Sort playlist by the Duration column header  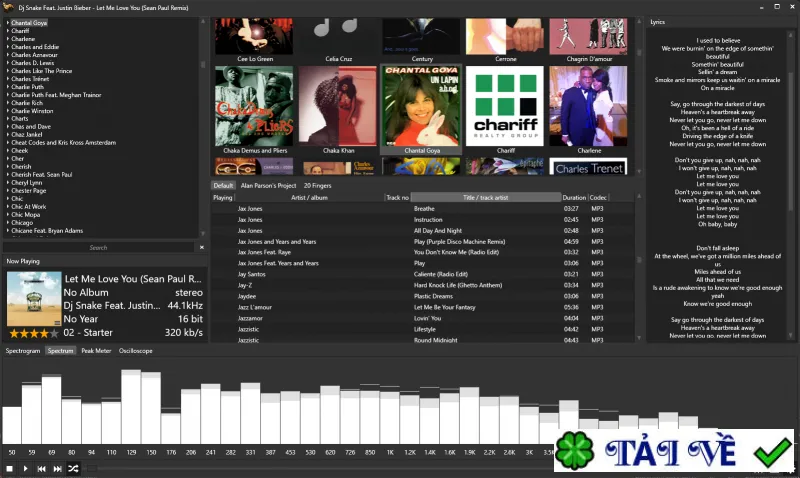click(574, 197)
